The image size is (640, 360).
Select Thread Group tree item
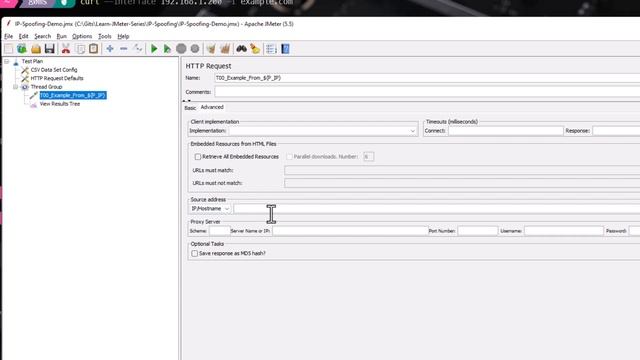coord(47,87)
